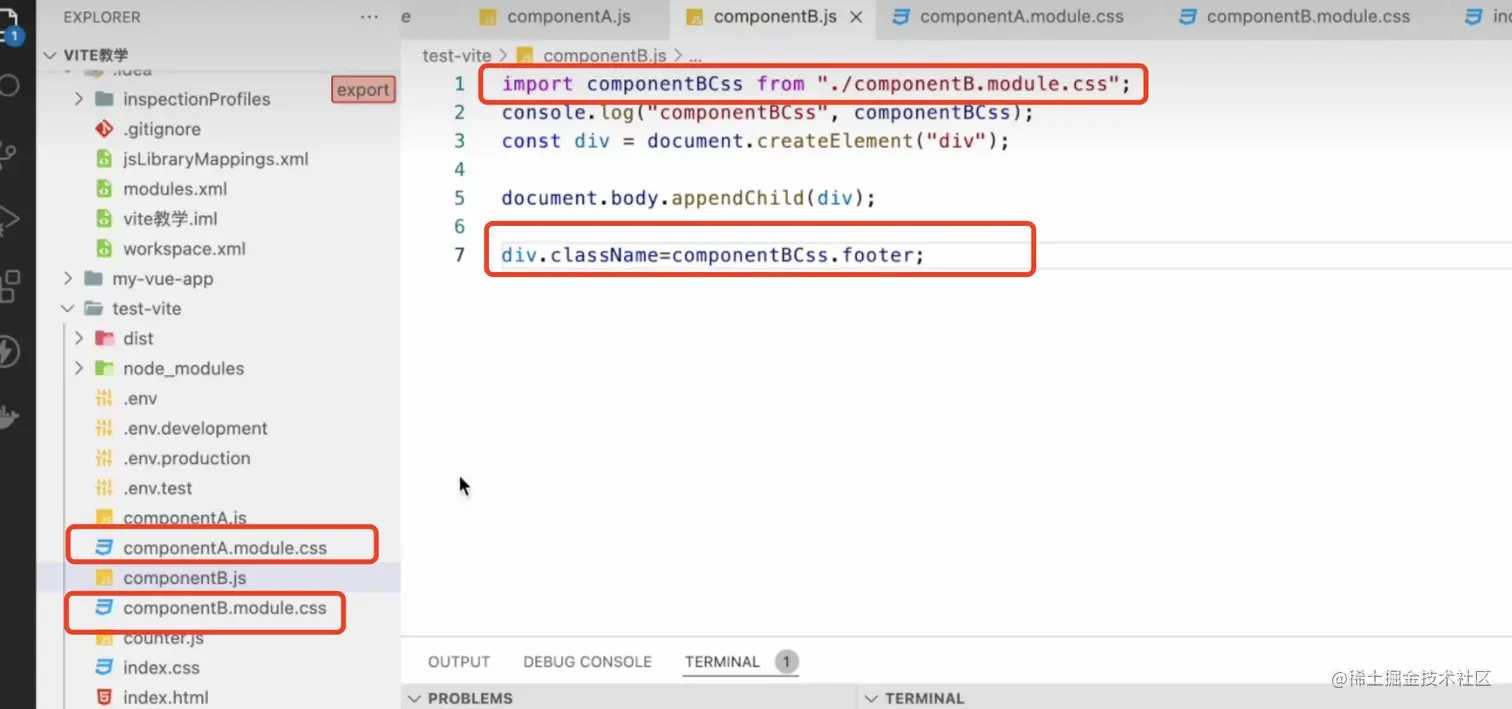Image resolution: width=1512 pixels, height=709 pixels.
Task: Click the document.createElement line of code
Action: pyautogui.click(x=756, y=141)
